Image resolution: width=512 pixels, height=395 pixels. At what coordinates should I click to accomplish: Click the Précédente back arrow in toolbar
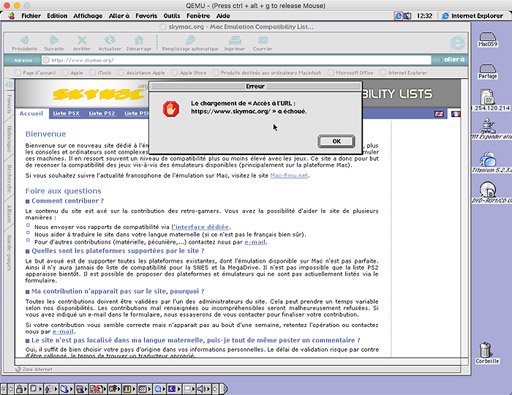[24, 40]
